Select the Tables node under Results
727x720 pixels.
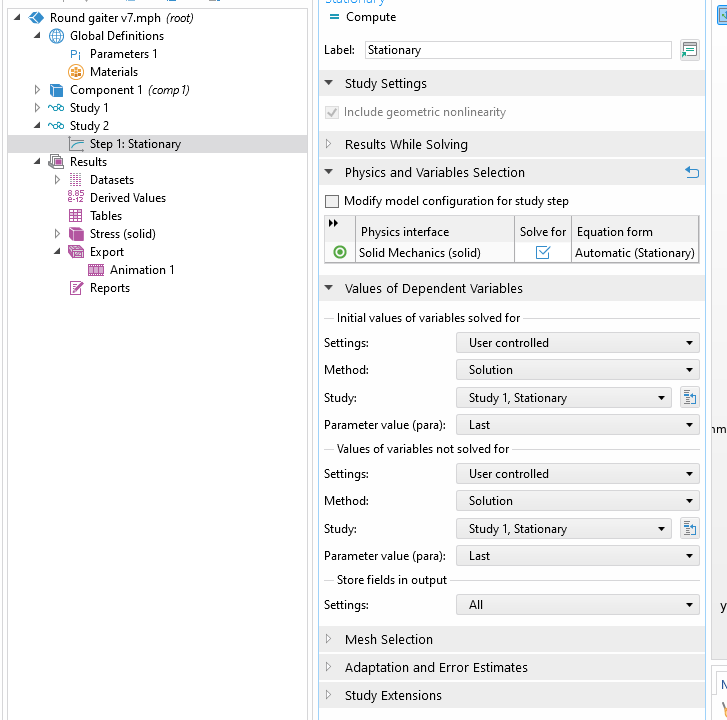pyautogui.click(x=105, y=216)
